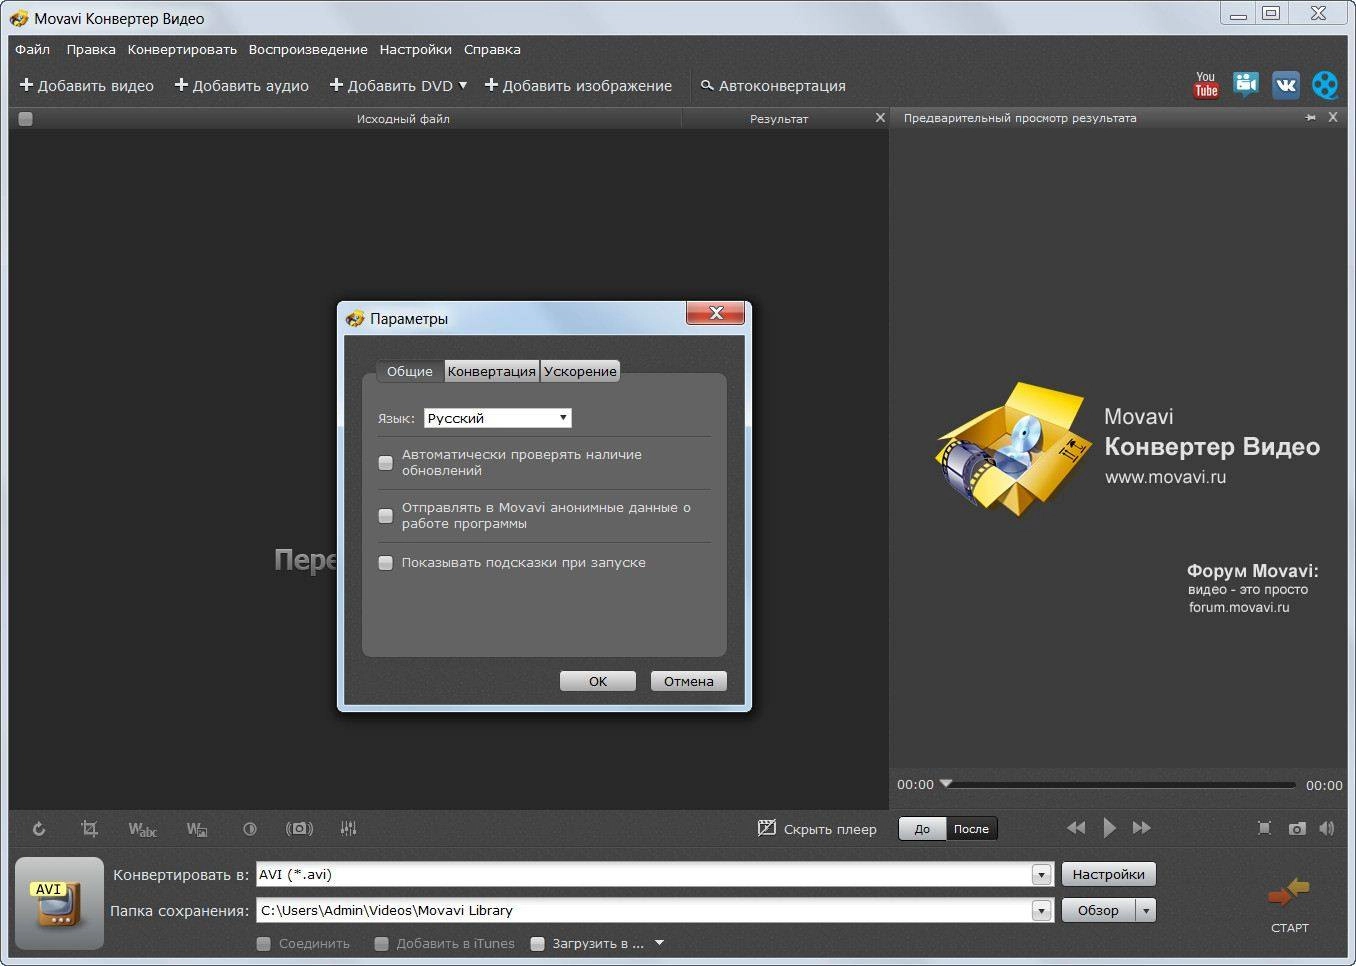
Task: Enable sending anonymous data to Movavi
Action: pos(385,516)
